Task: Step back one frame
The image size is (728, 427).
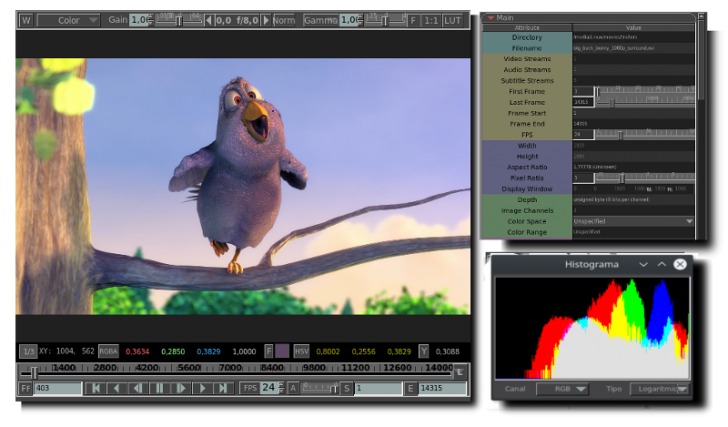Action: 137,388
